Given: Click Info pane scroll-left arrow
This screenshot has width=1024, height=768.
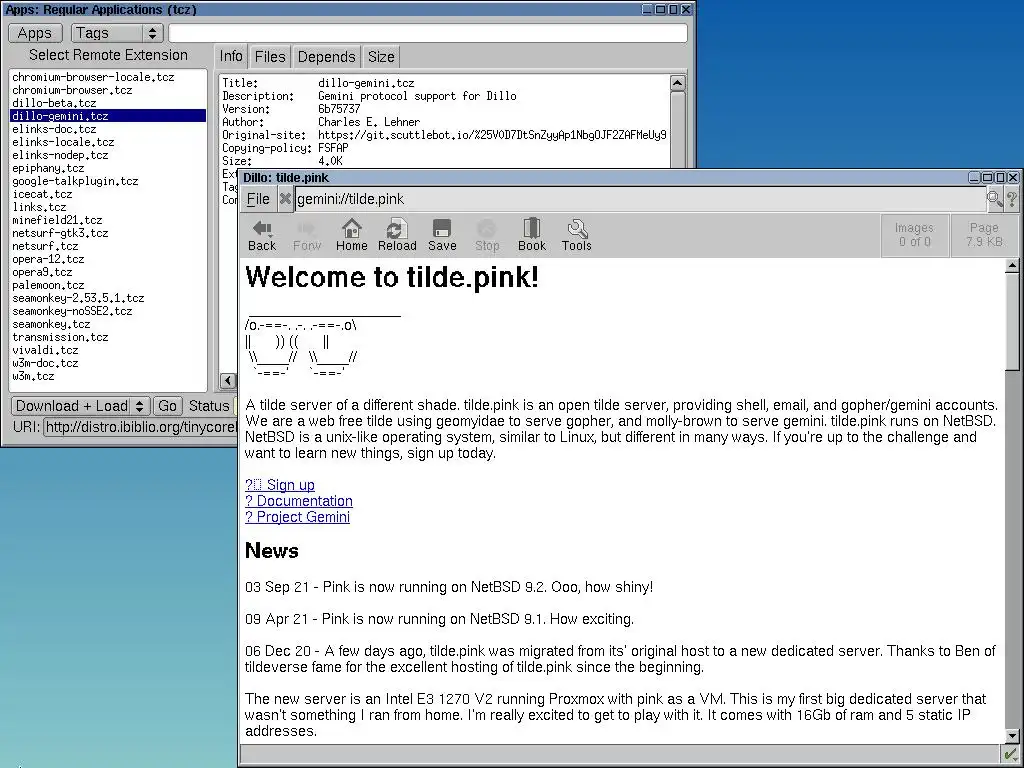Looking at the screenshot, I should click(x=228, y=381).
